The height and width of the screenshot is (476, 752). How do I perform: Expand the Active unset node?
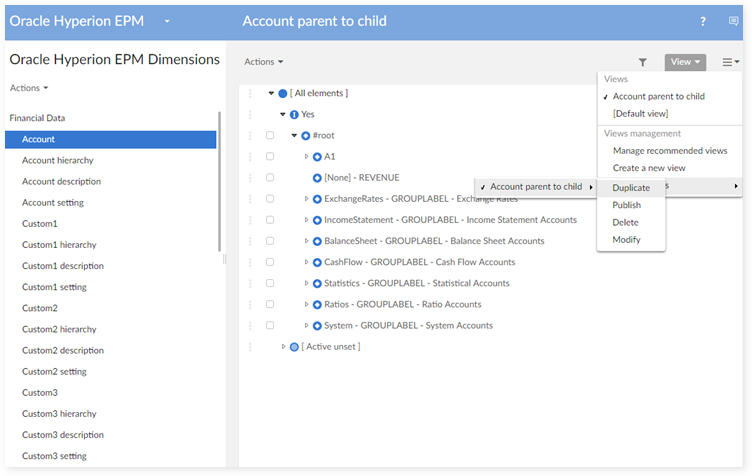click(283, 347)
